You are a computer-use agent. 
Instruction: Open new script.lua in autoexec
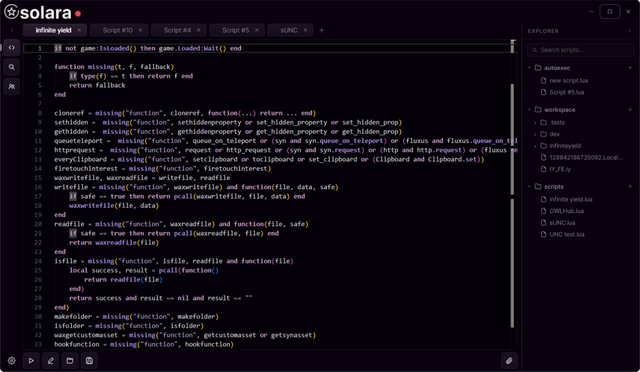569,80
